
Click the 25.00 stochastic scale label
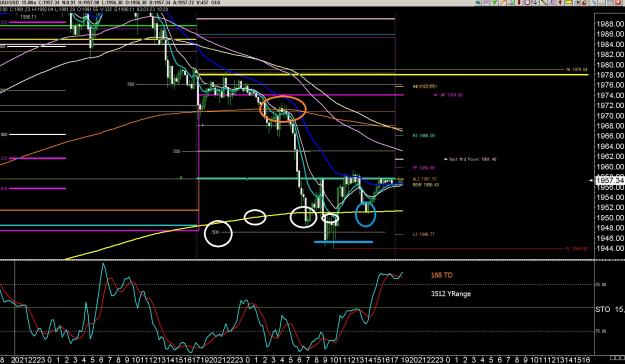601,285
